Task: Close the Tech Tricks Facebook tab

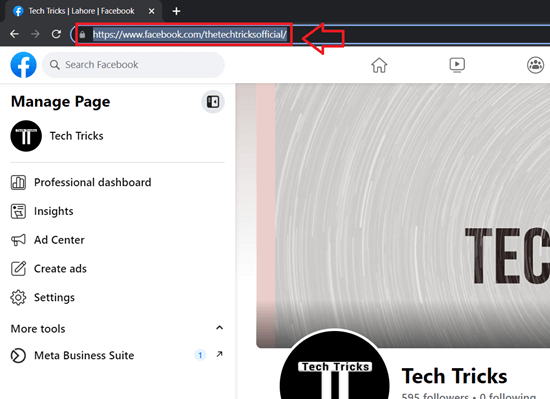Action: click(x=152, y=12)
